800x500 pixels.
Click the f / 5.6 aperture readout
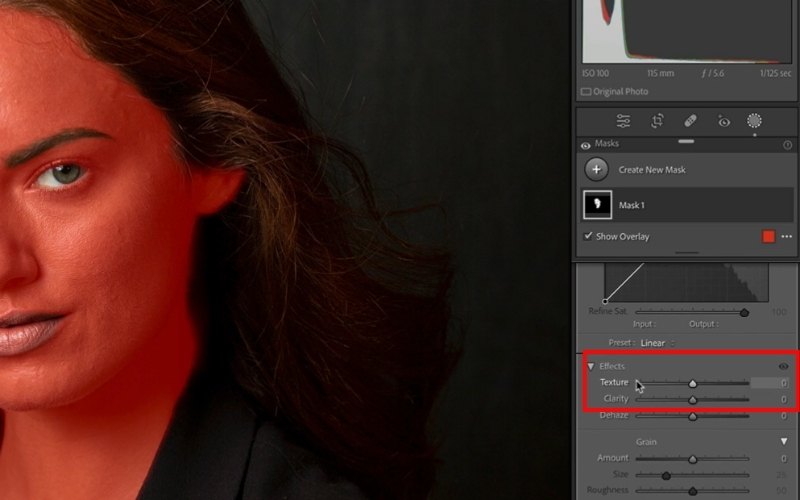tap(713, 73)
